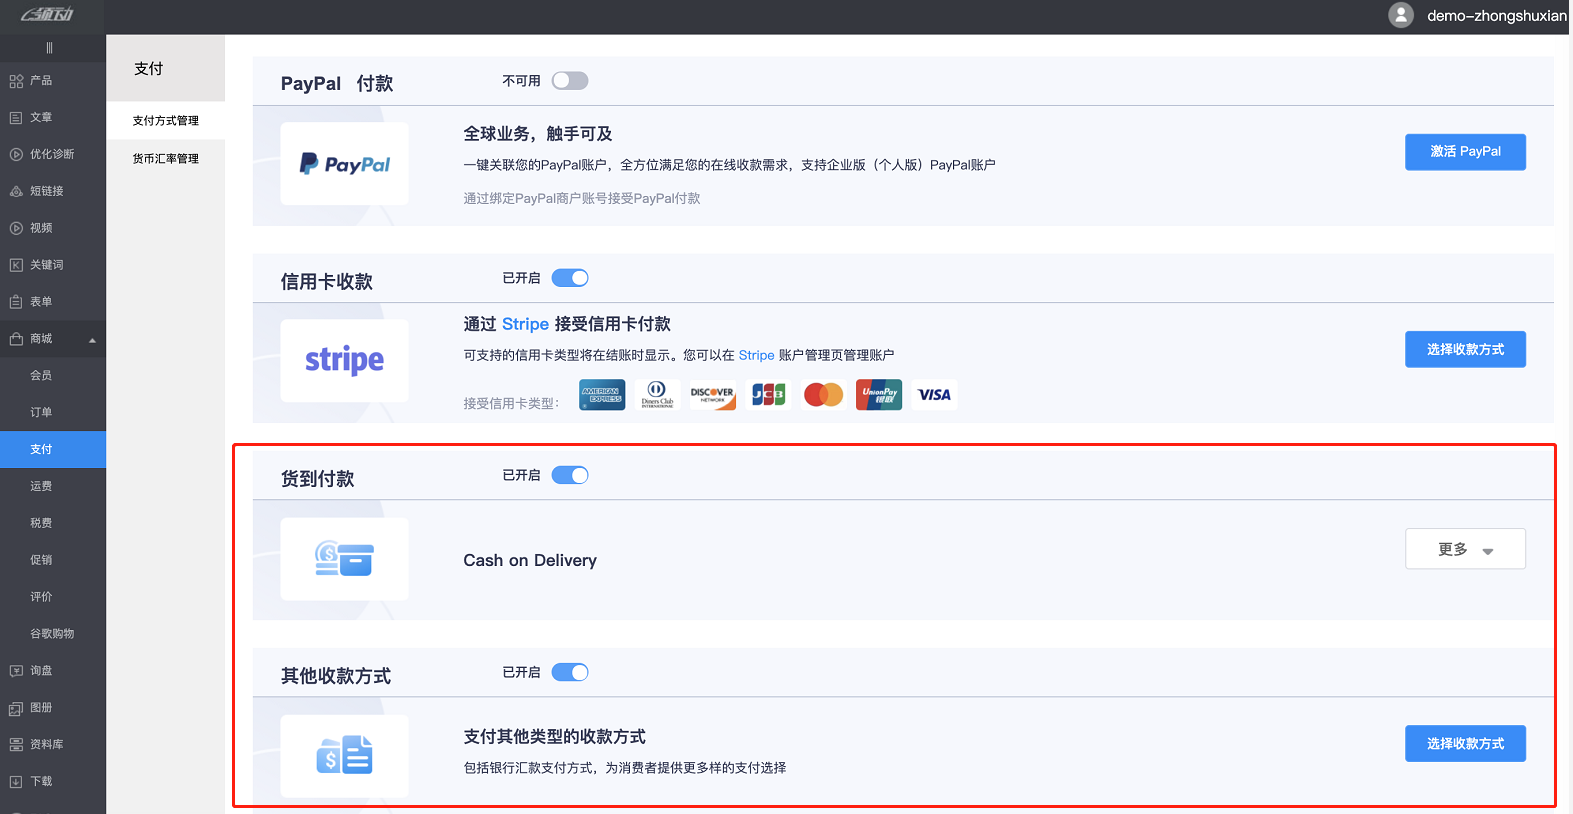Image resolution: width=1573 pixels, height=814 pixels.
Task: Enable the PayPal 付款 toggle switch
Action: pyautogui.click(x=570, y=81)
